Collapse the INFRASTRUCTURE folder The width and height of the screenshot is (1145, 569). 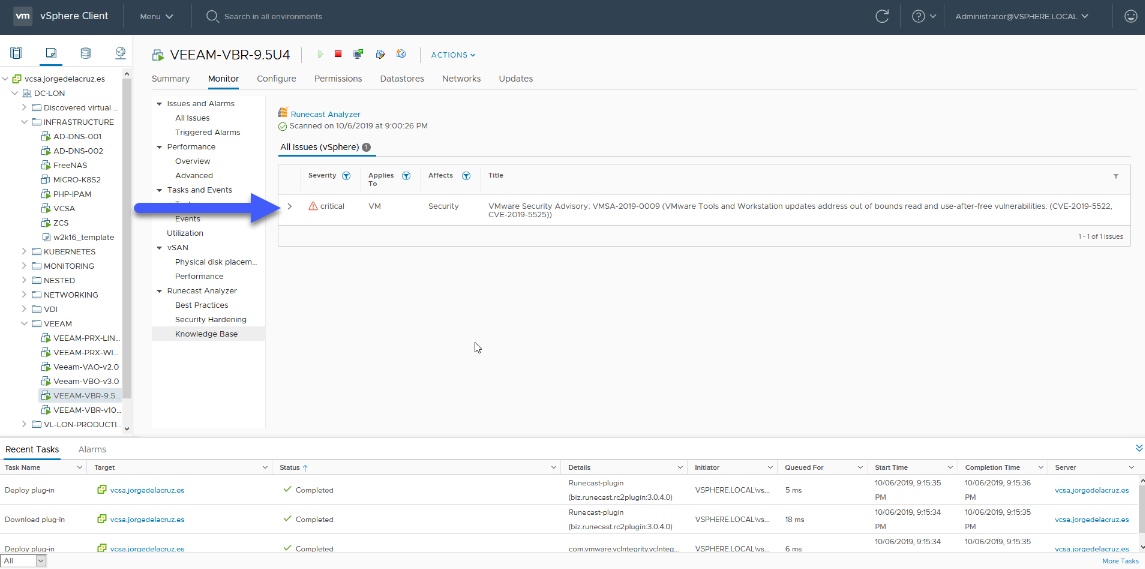(25, 123)
